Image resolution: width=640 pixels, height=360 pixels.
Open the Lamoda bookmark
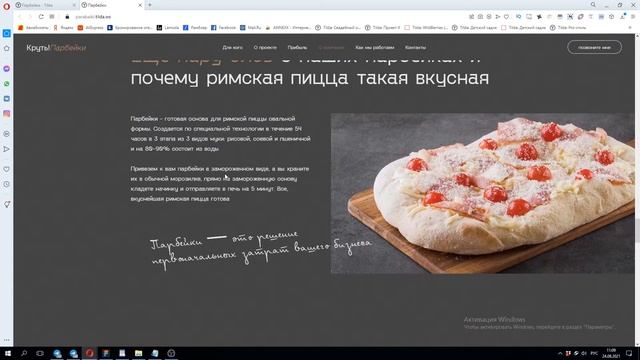(168, 28)
